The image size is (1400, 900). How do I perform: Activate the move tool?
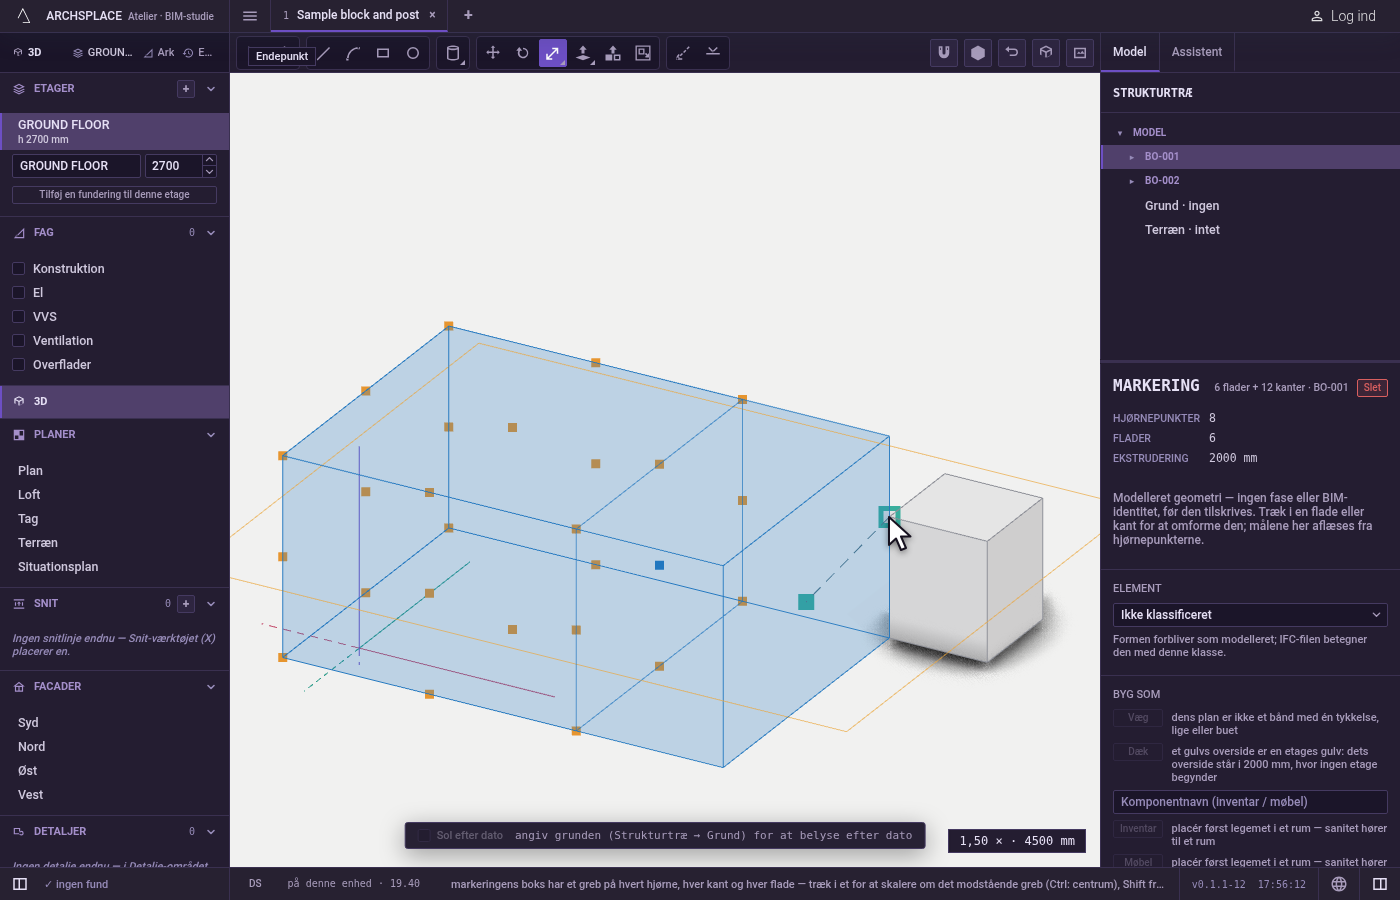[x=493, y=53]
